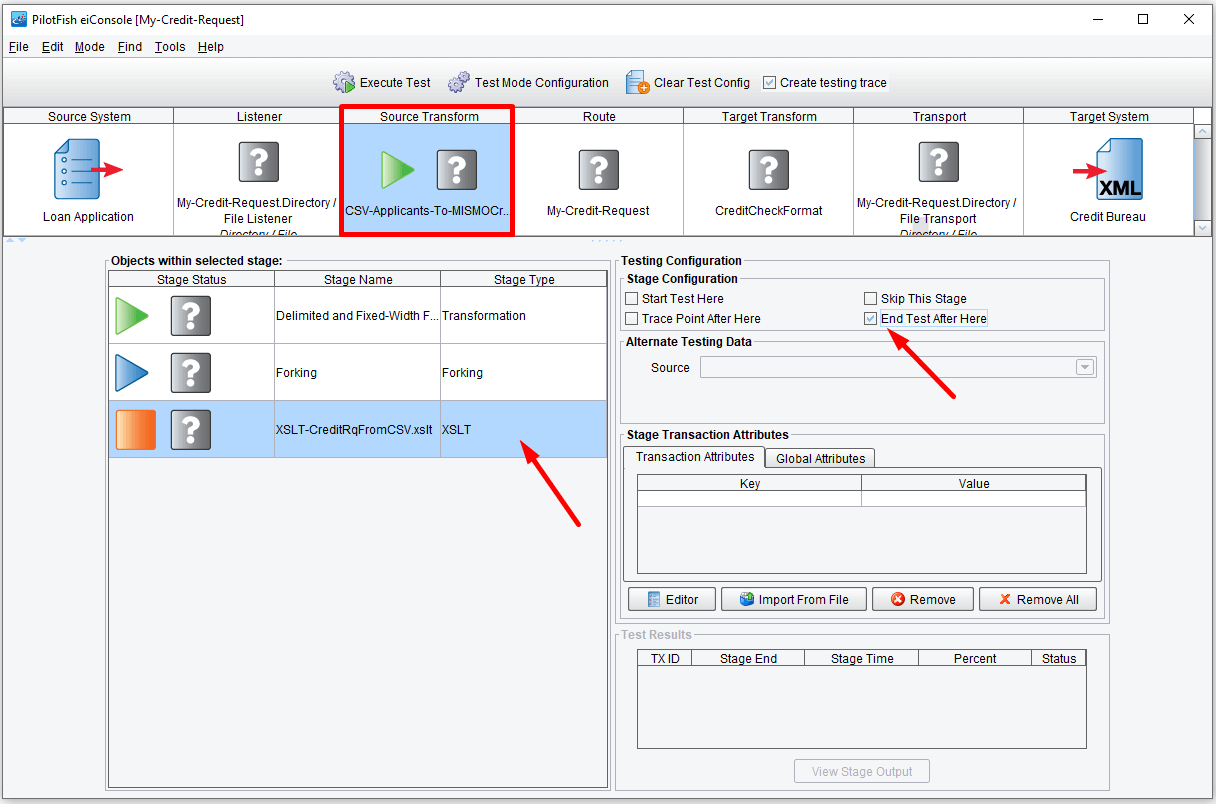Viewport: 1216px width, 804px height.
Task: Click the PilotFish eiConsole title bar icon
Action: pyautogui.click(x=18, y=20)
